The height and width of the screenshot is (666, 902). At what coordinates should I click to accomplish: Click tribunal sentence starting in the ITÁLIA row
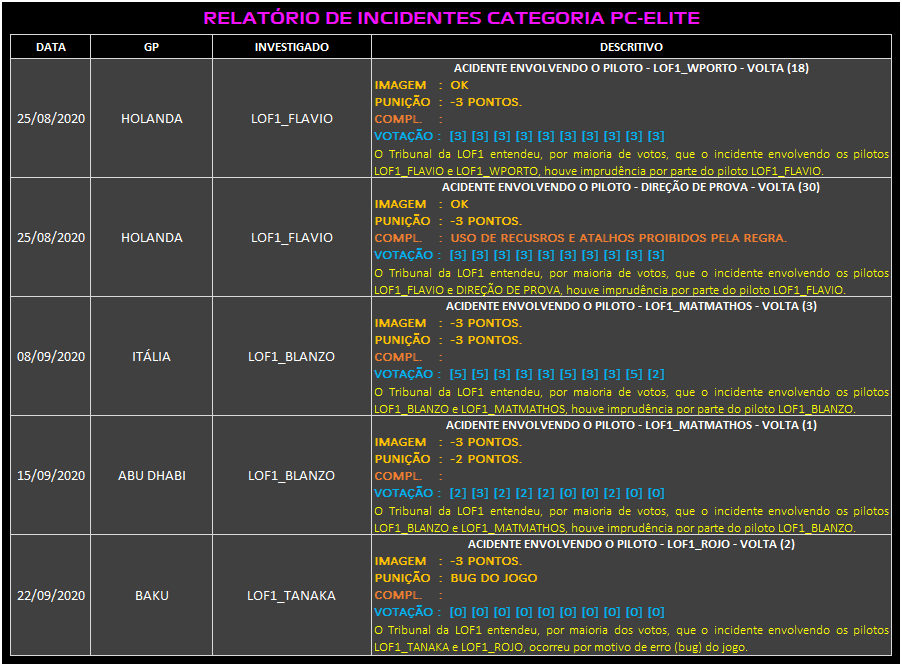[631, 400]
